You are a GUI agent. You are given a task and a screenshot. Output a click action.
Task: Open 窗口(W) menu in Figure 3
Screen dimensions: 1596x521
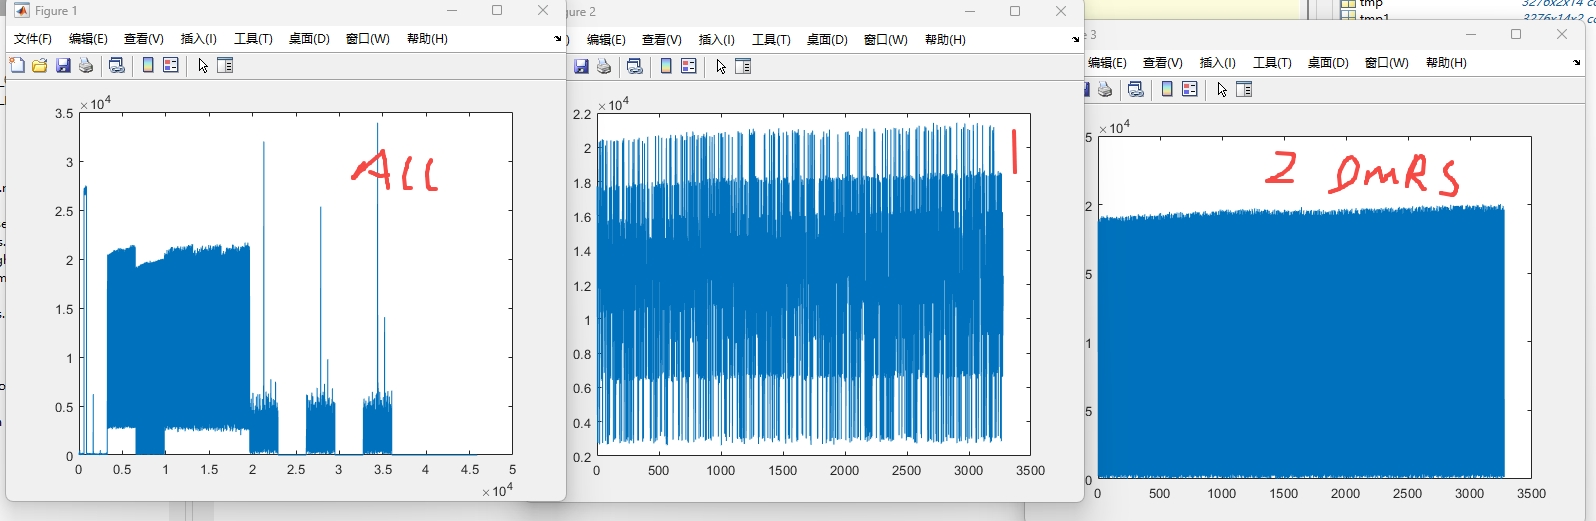1387,62
